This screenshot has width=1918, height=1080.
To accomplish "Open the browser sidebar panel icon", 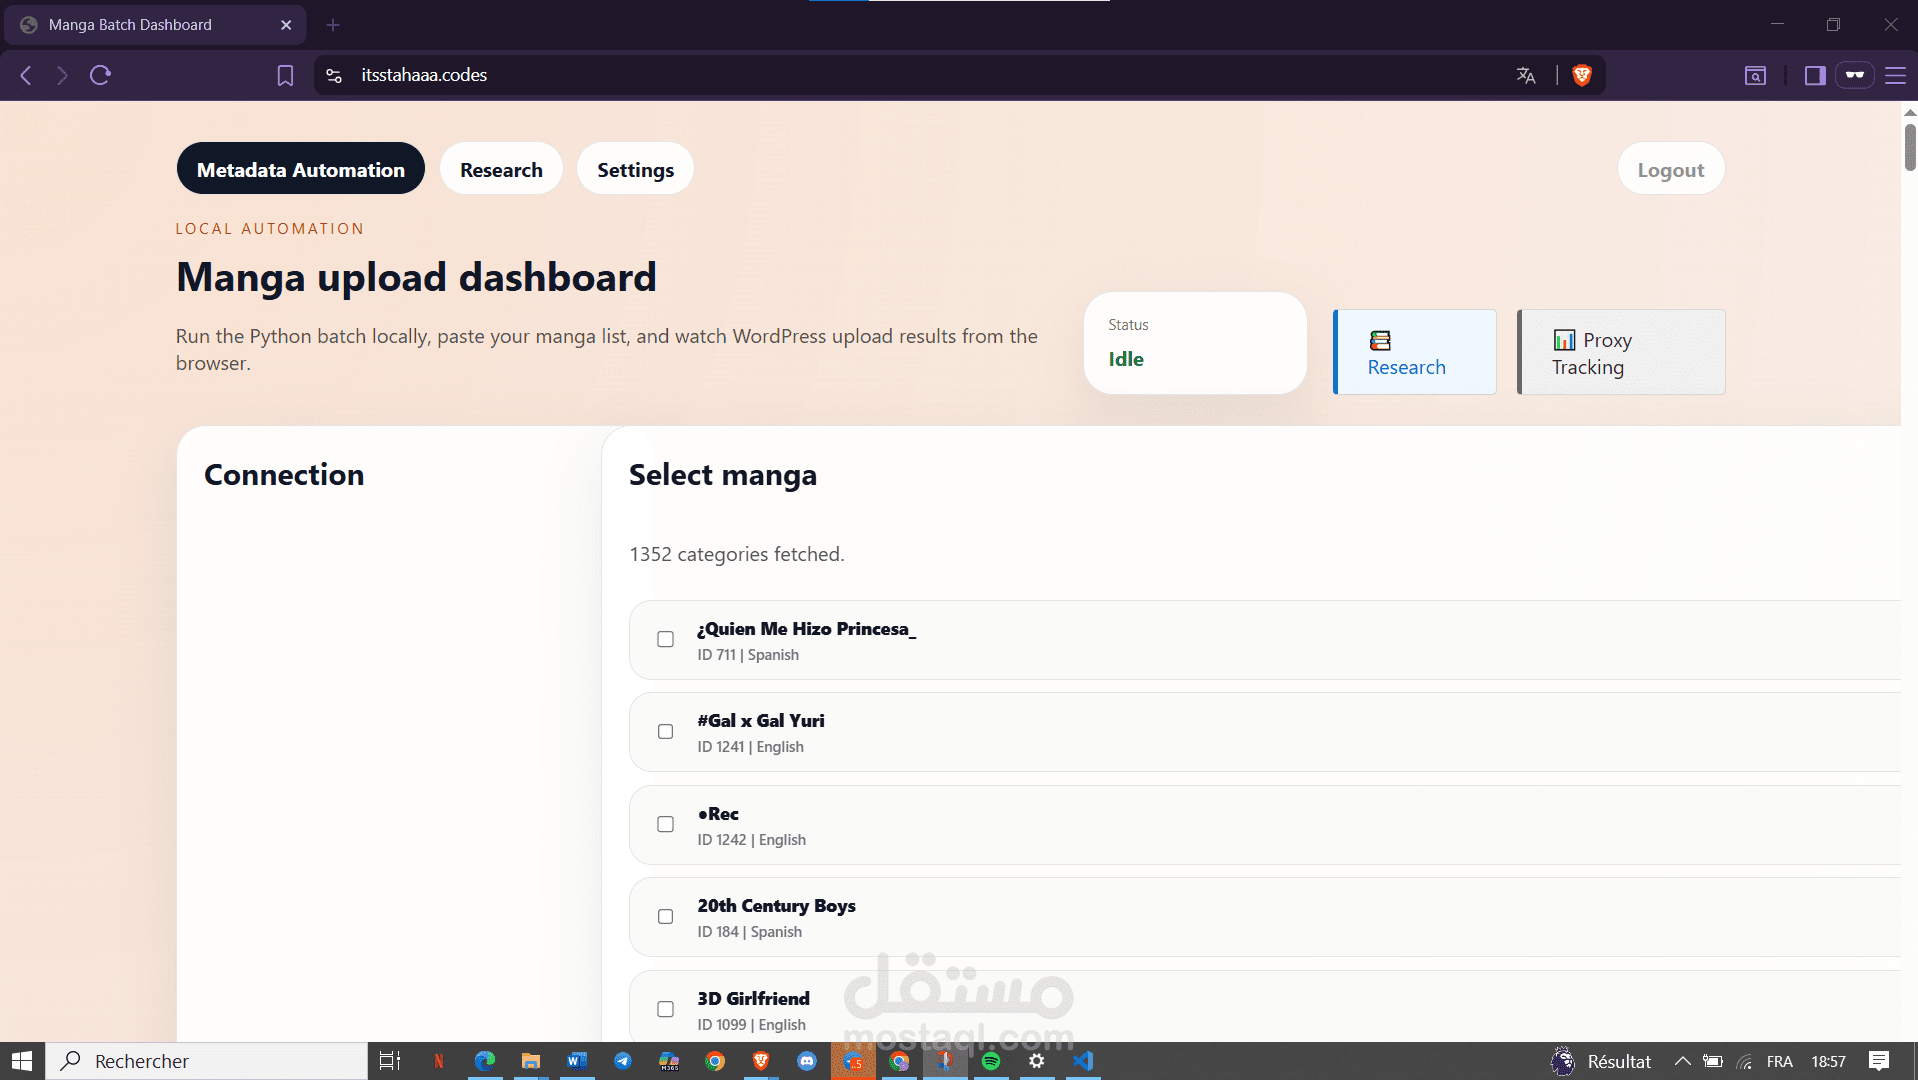I will [1815, 75].
